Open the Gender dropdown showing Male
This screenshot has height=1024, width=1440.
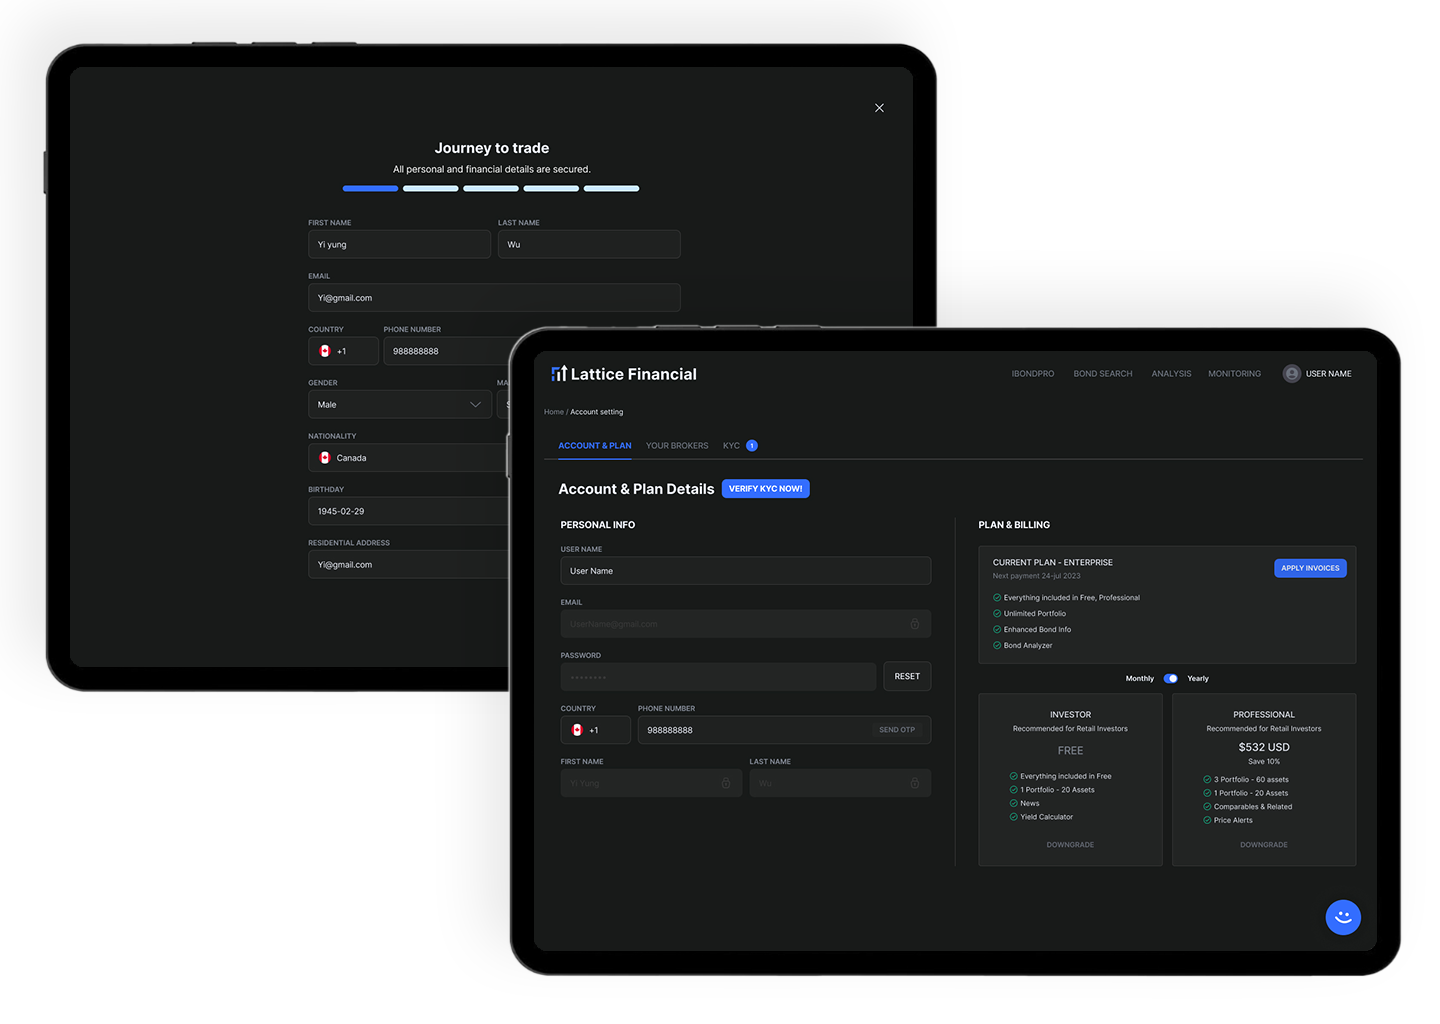(x=399, y=404)
